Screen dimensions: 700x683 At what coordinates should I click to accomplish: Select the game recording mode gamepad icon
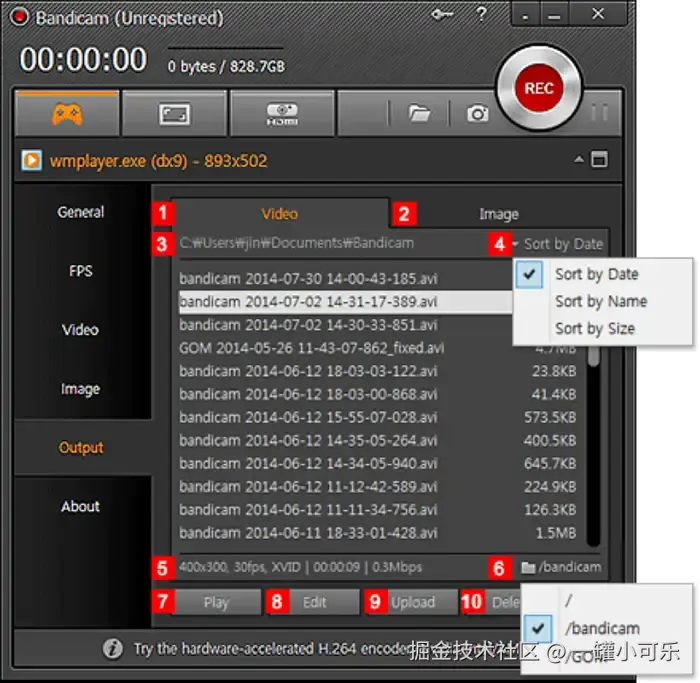(x=67, y=114)
